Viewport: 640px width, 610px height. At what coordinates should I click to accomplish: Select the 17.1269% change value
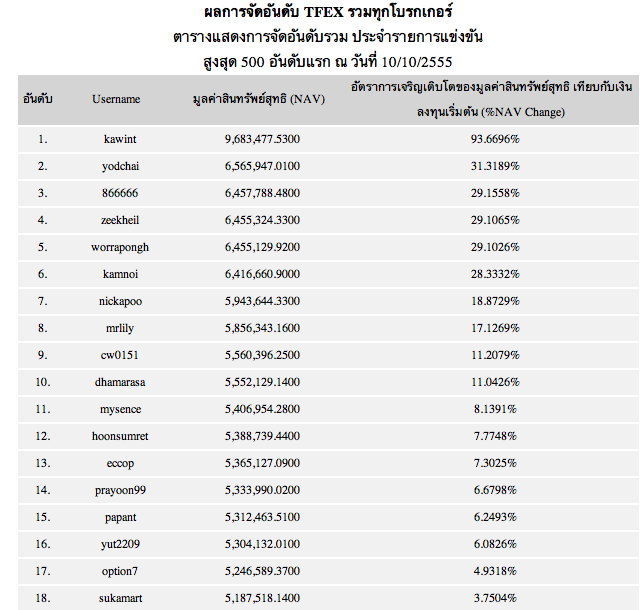tap(495, 328)
